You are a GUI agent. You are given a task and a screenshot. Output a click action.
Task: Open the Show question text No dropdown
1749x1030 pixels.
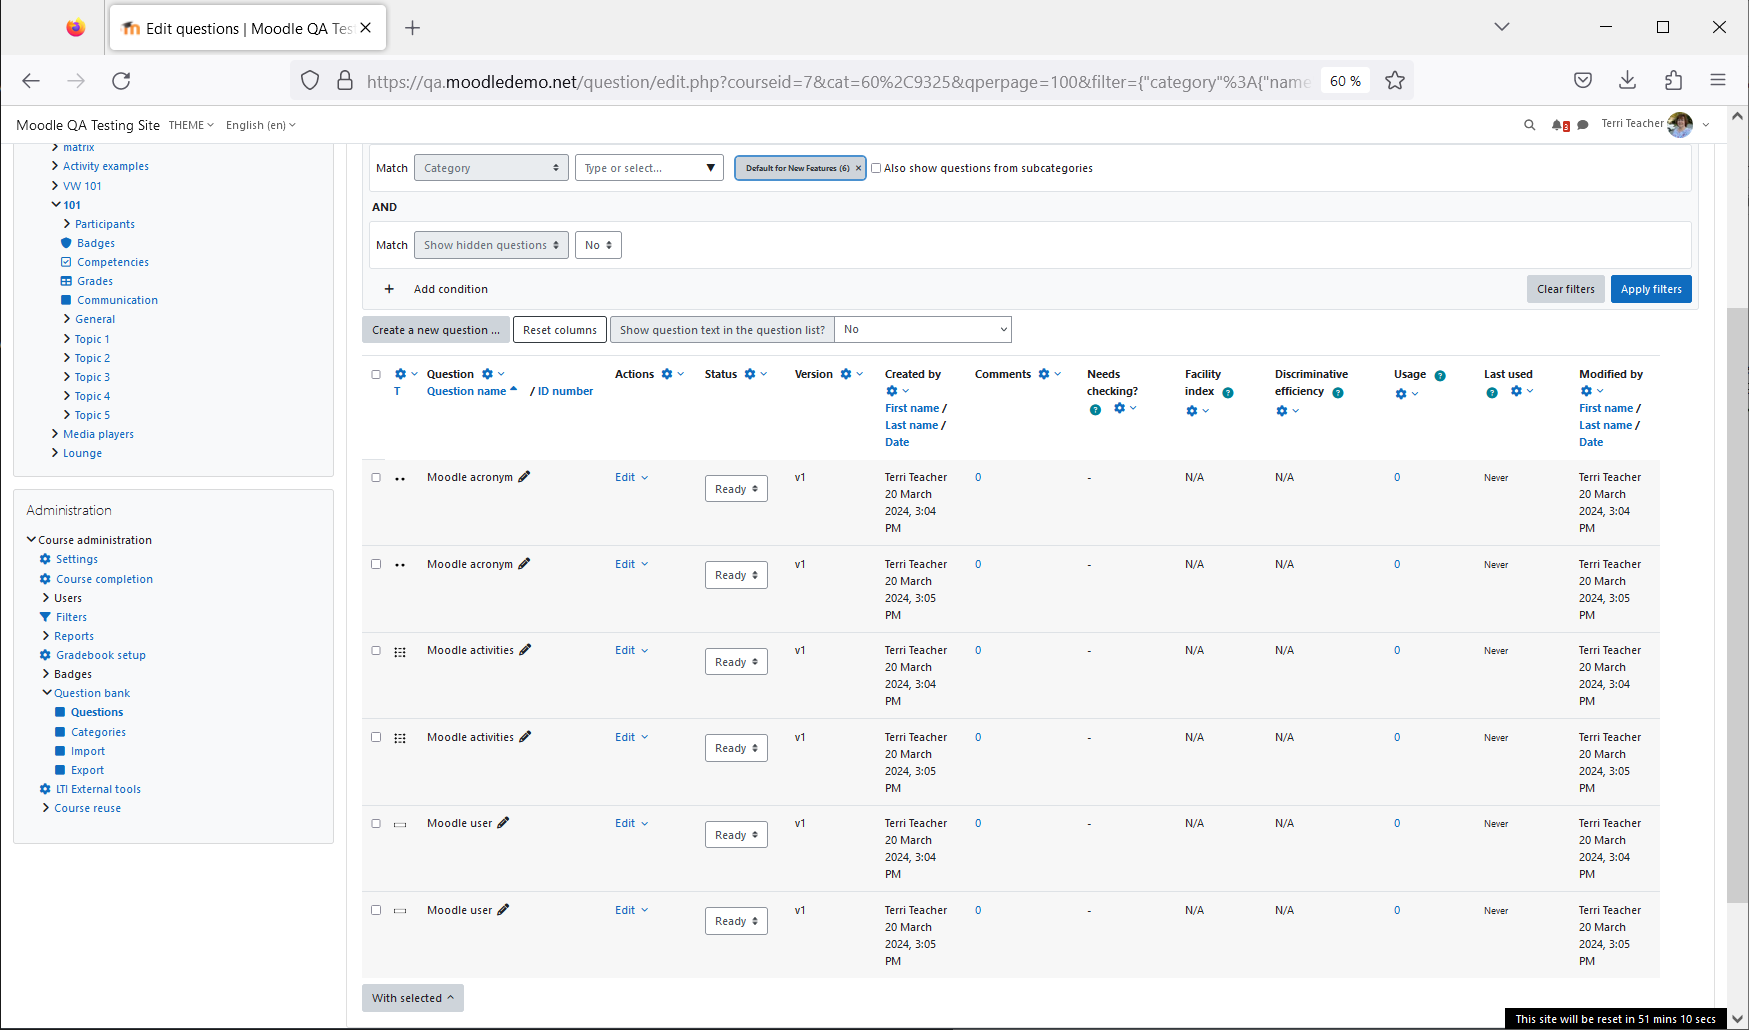923,329
